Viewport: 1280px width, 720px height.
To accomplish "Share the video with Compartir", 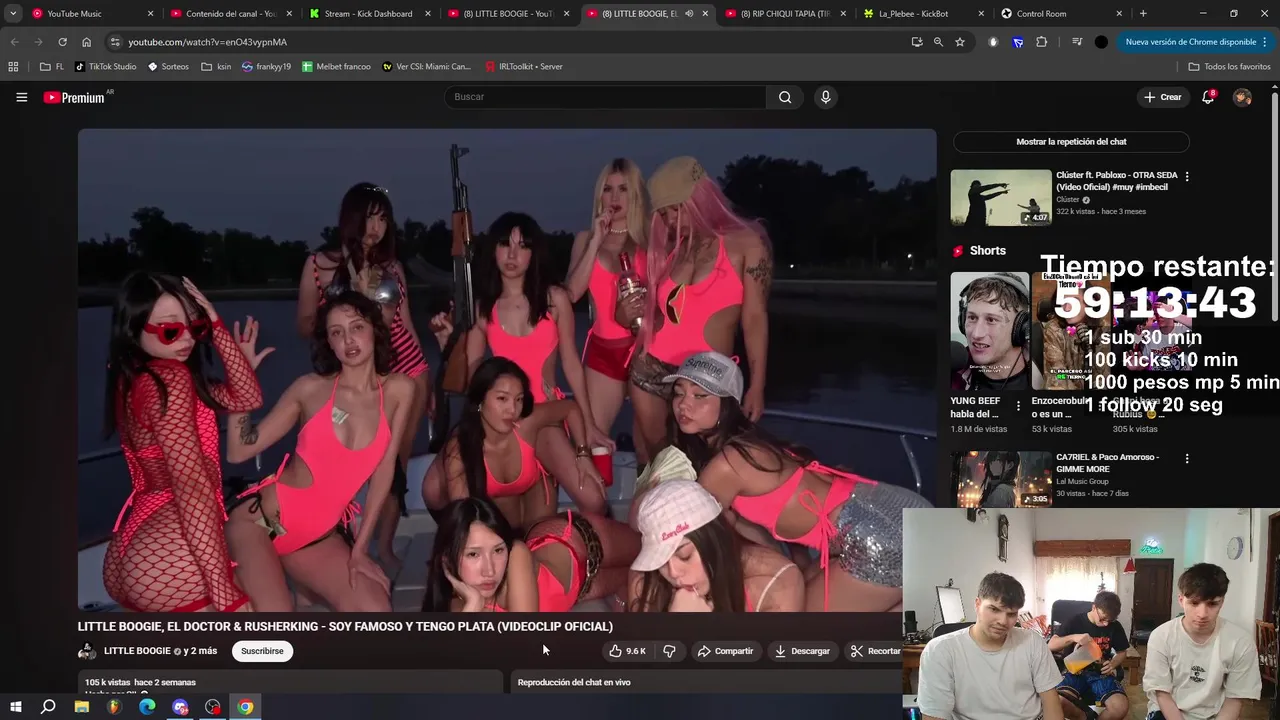I will pyautogui.click(x=725, y=651).
